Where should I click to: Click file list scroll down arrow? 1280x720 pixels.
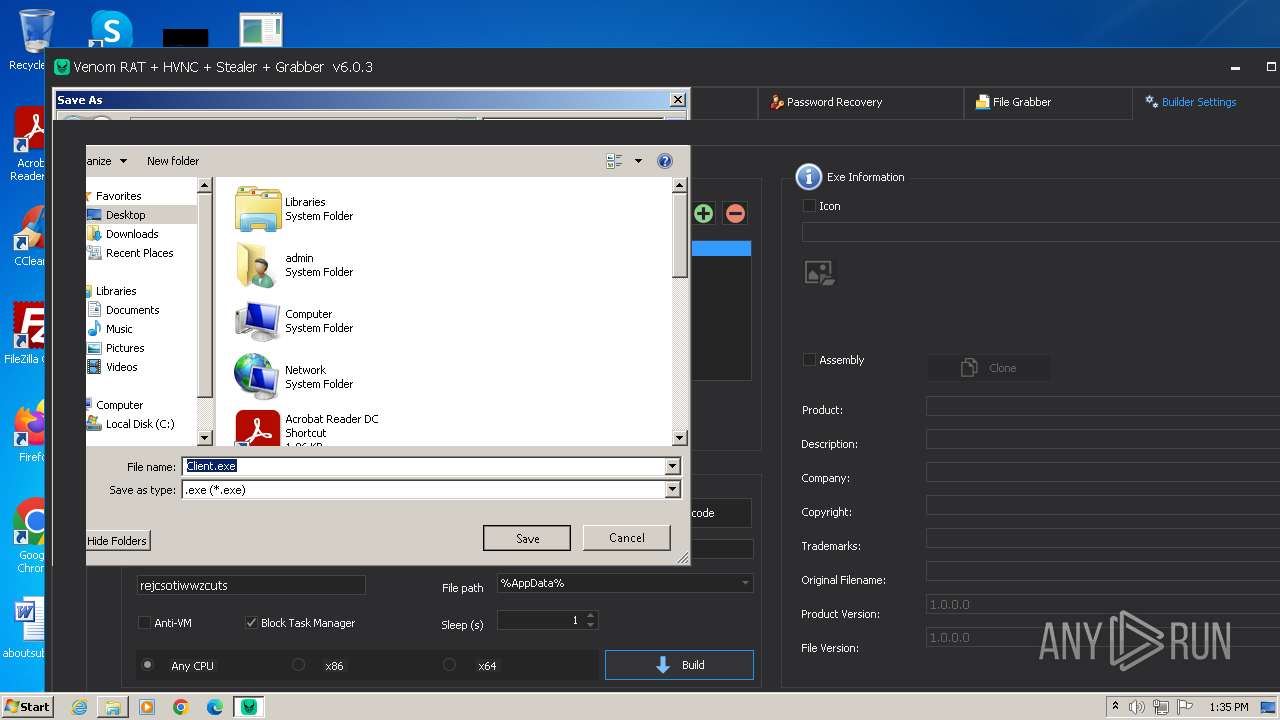pos(679,438)
